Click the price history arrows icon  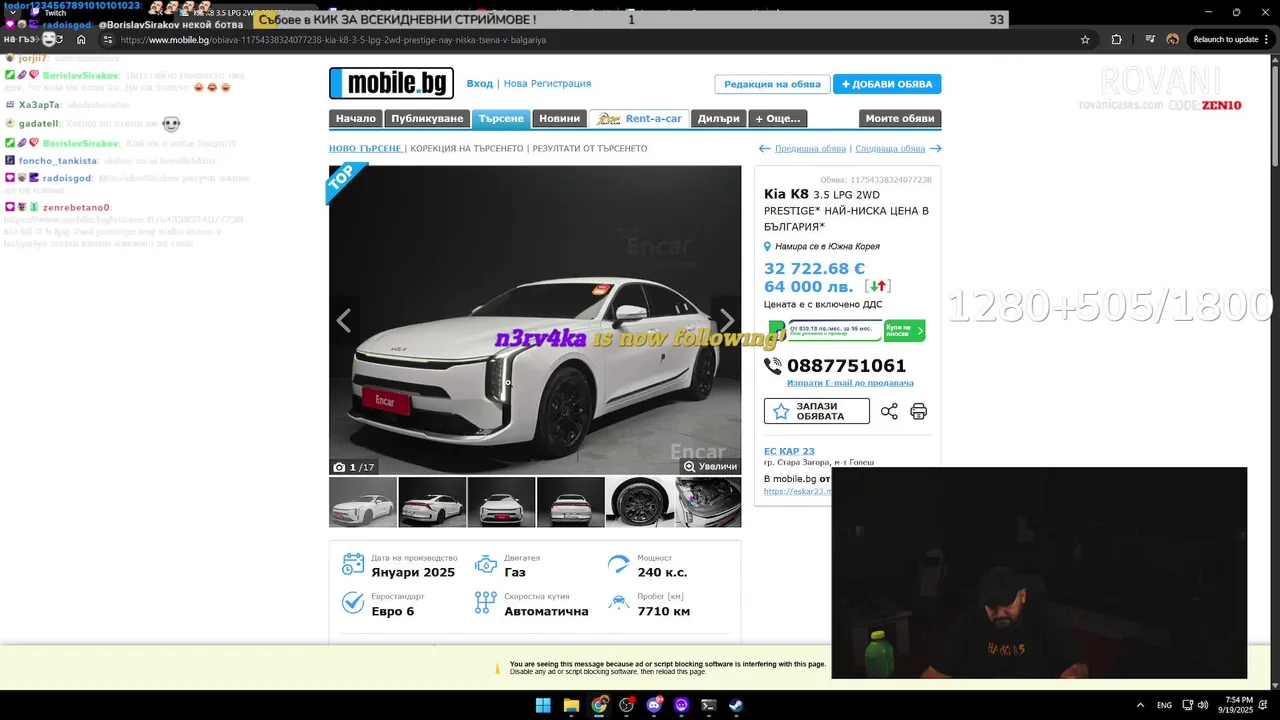[x=877, y=287]
